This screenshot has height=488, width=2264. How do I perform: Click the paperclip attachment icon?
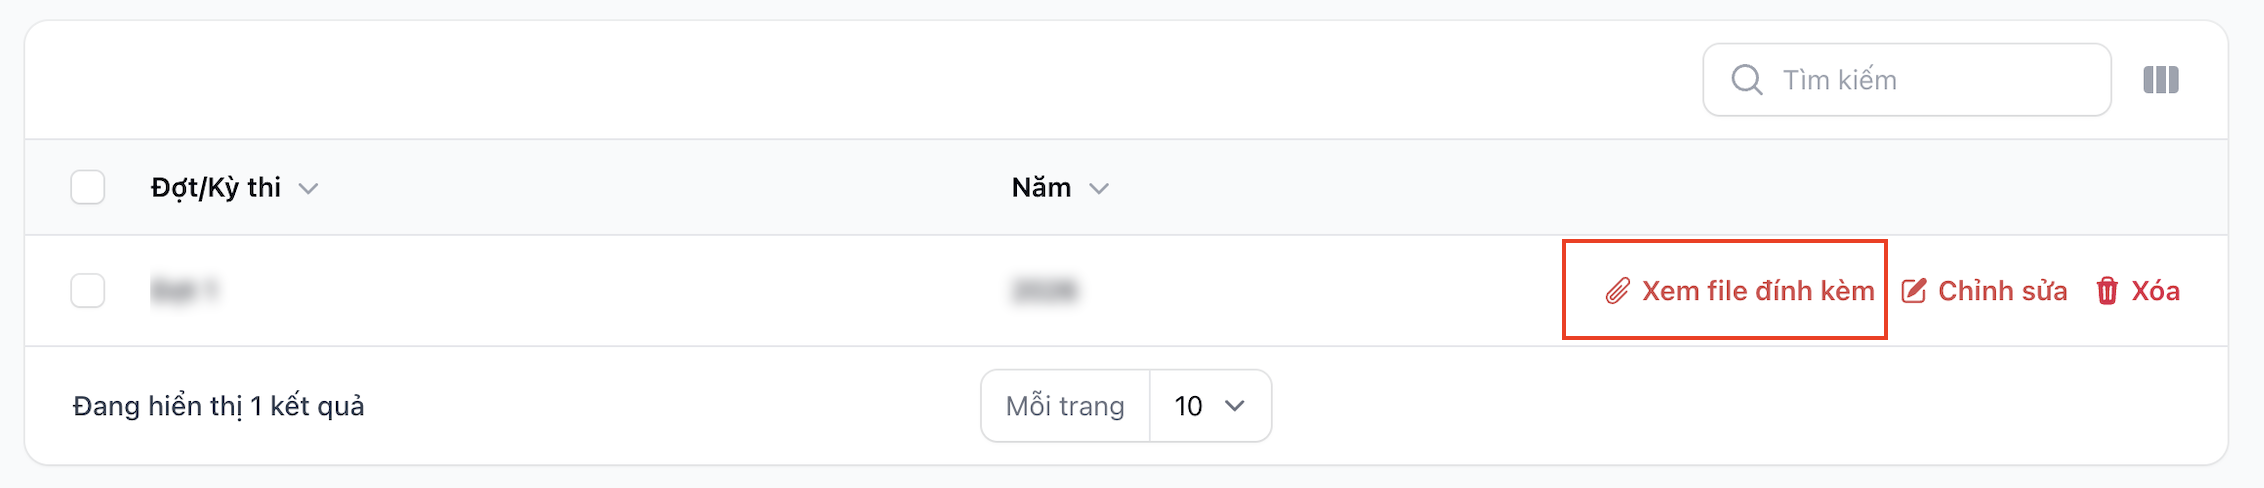(1617, 291)
